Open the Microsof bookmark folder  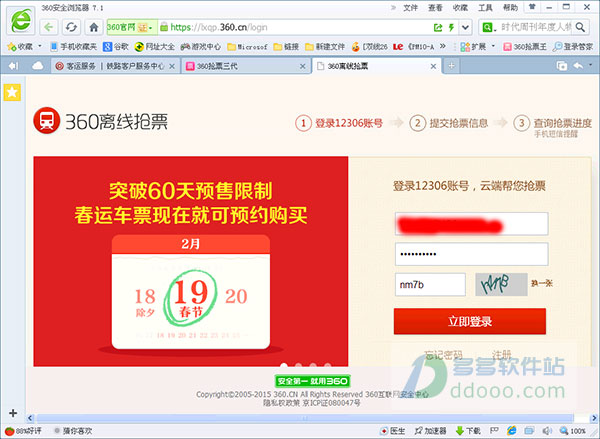tap(247, 47)
